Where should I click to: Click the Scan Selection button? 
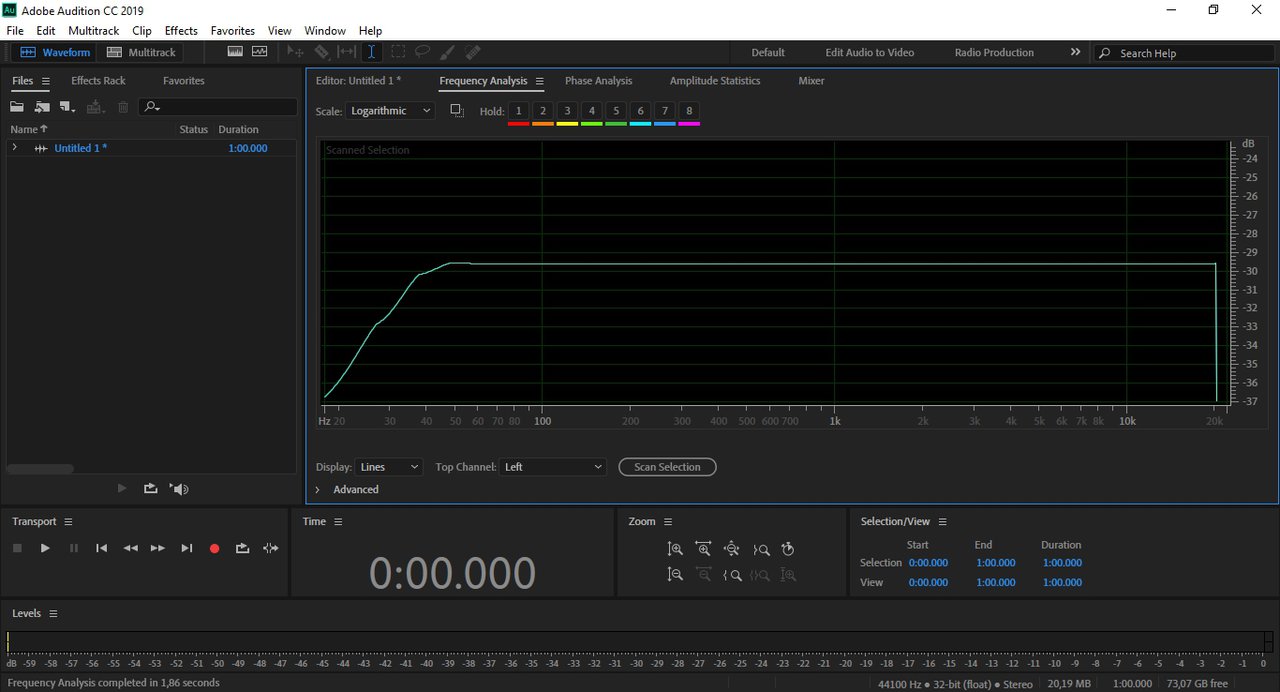[x=667, y=467]
